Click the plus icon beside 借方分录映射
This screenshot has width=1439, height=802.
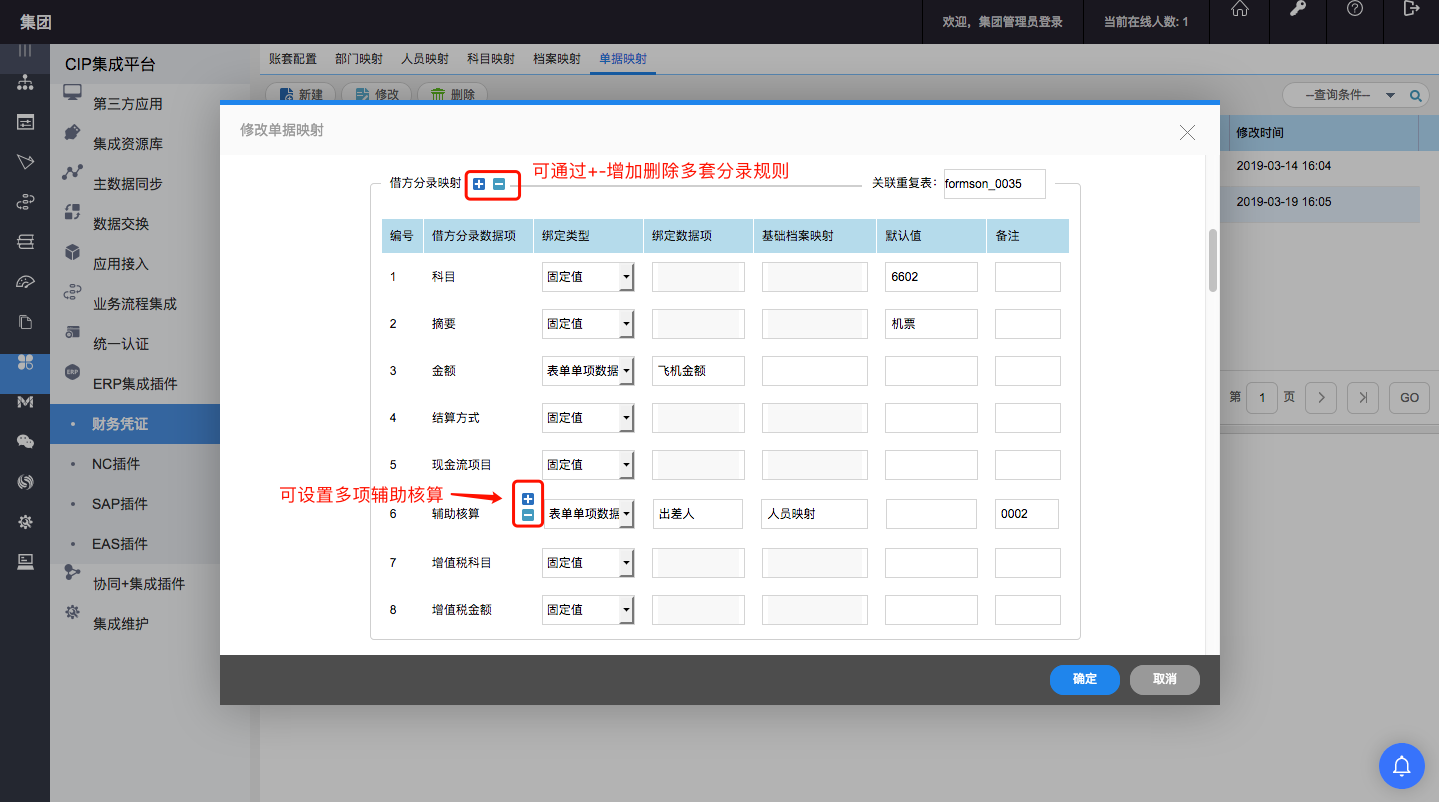tap(479, 184)
